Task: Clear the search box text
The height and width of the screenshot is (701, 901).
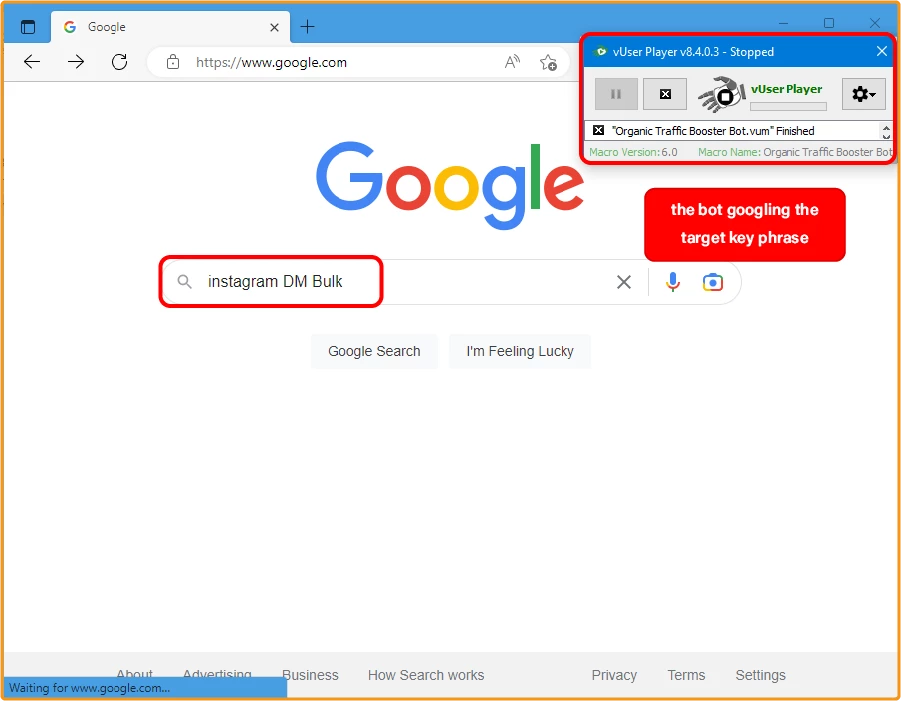Action: pos(623,282)
